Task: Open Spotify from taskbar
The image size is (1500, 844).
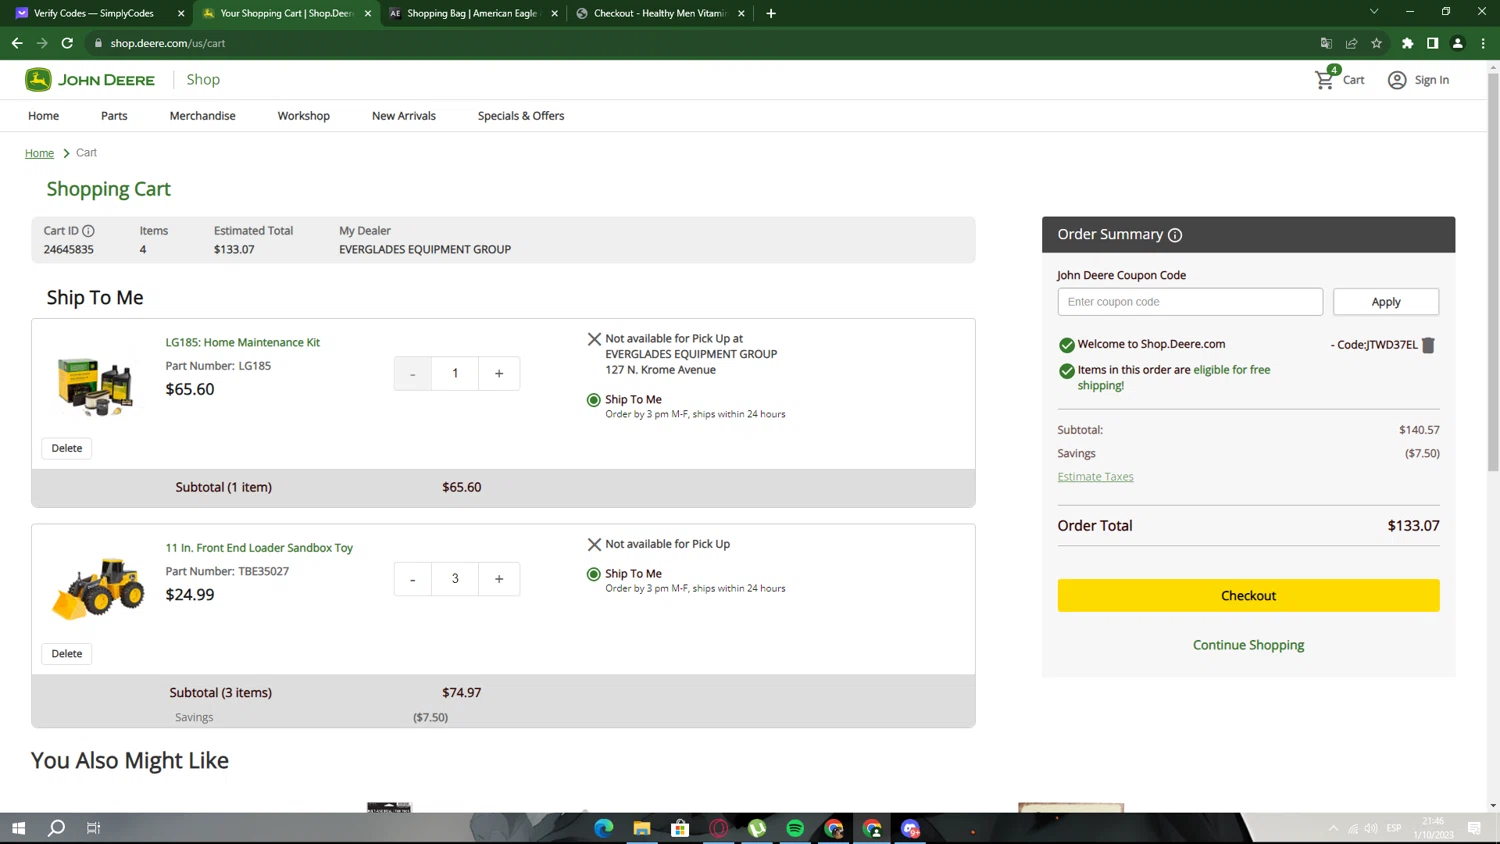Action: (x=795, y=828)
